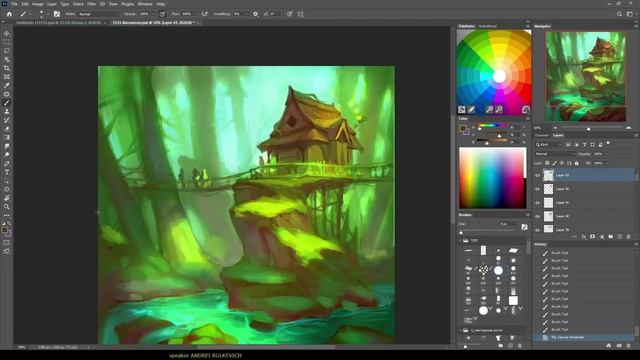This screenshot has height=360, width=640.
Task: Click the Home icon in the options bar
Action: pos(9,14)
